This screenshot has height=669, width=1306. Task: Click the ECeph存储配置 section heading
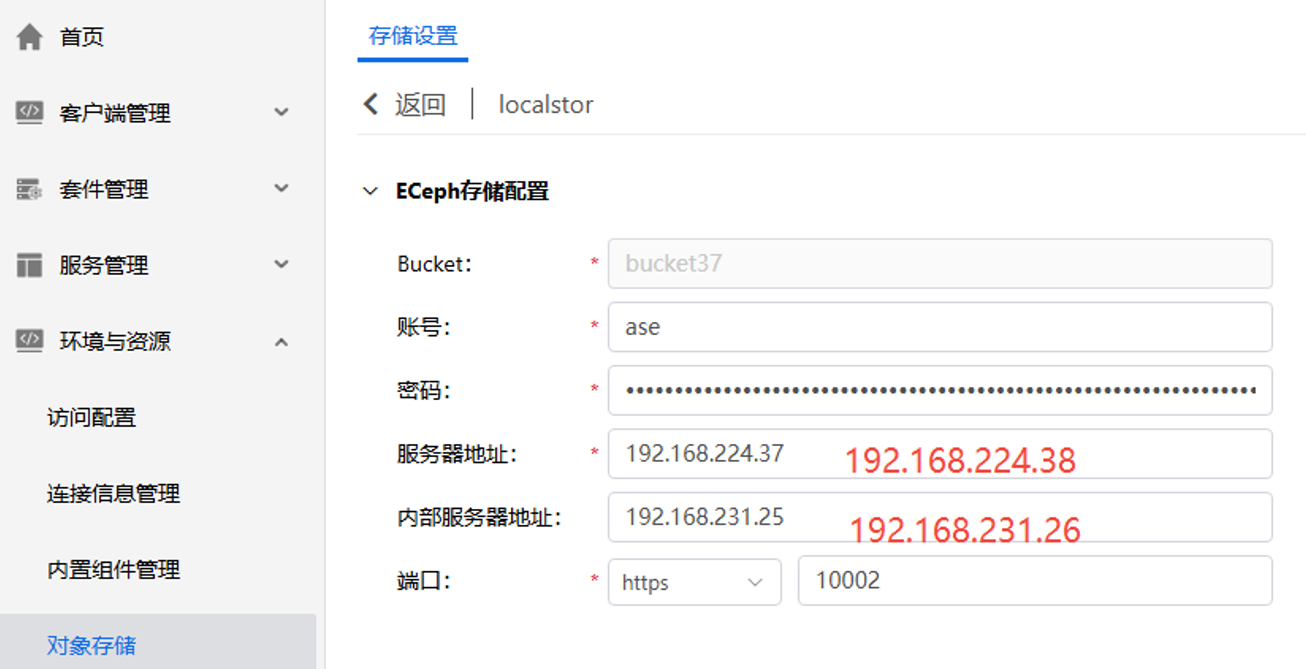[x=472, y=191]
